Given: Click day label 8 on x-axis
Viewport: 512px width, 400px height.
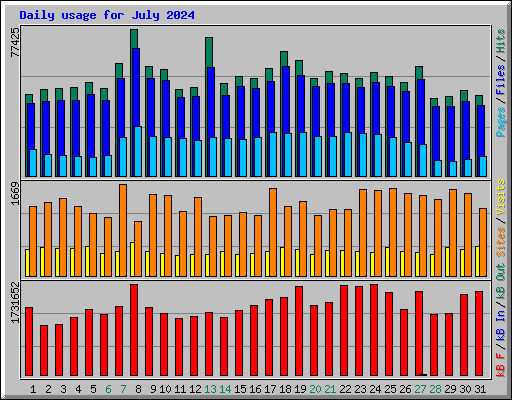Looking at the screenshot, I should (138, 389).
